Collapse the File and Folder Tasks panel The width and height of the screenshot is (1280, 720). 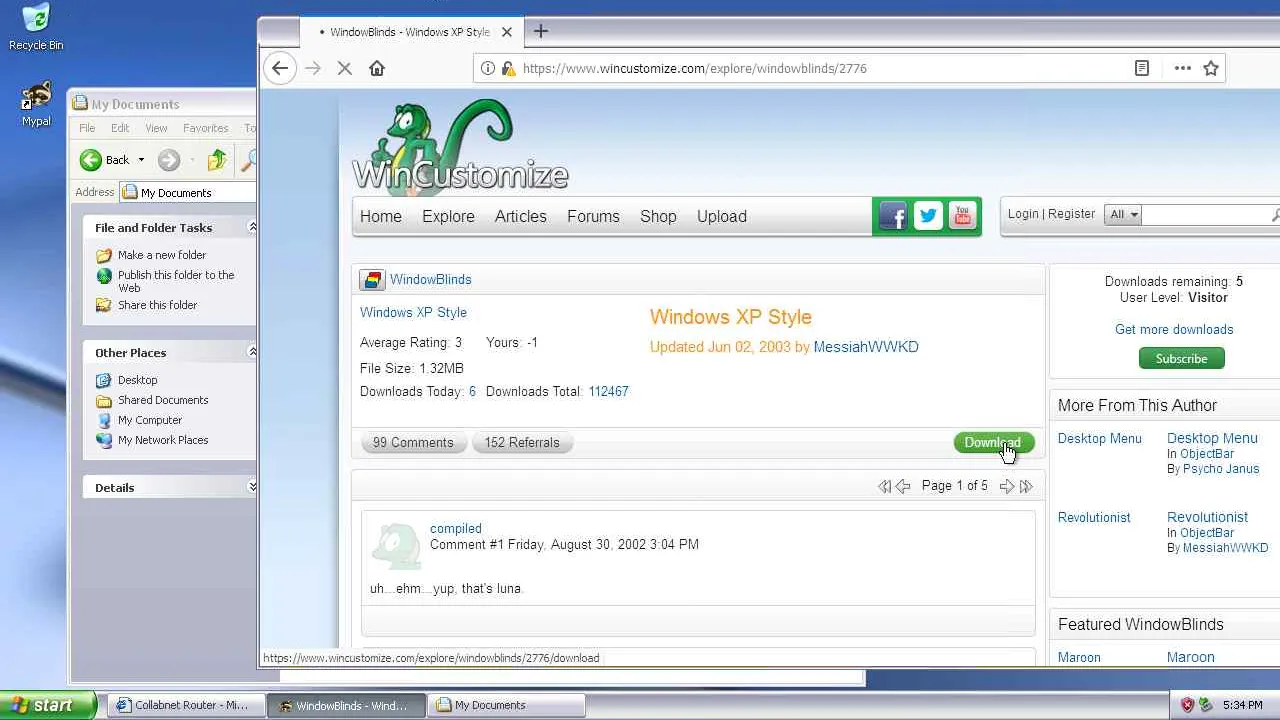[x=251, y=227]
